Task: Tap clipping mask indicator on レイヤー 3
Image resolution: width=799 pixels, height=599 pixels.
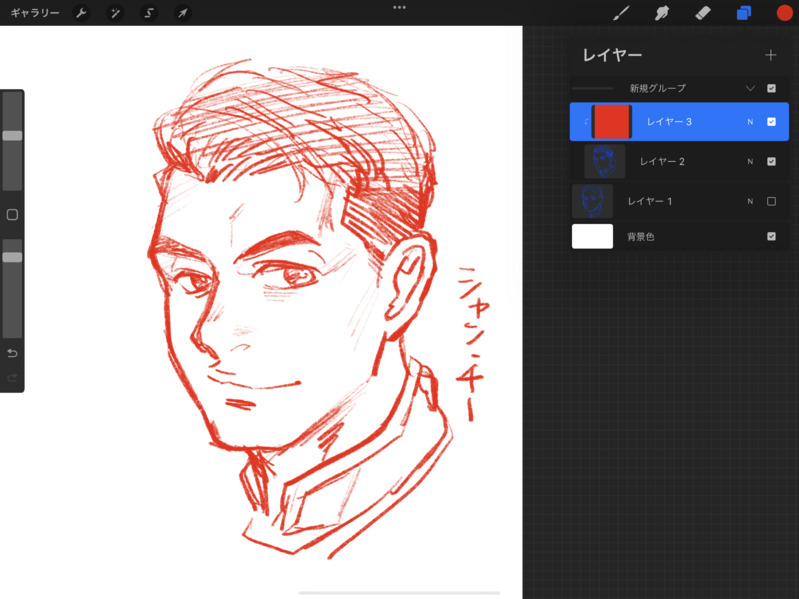Action: coord(586,122)
